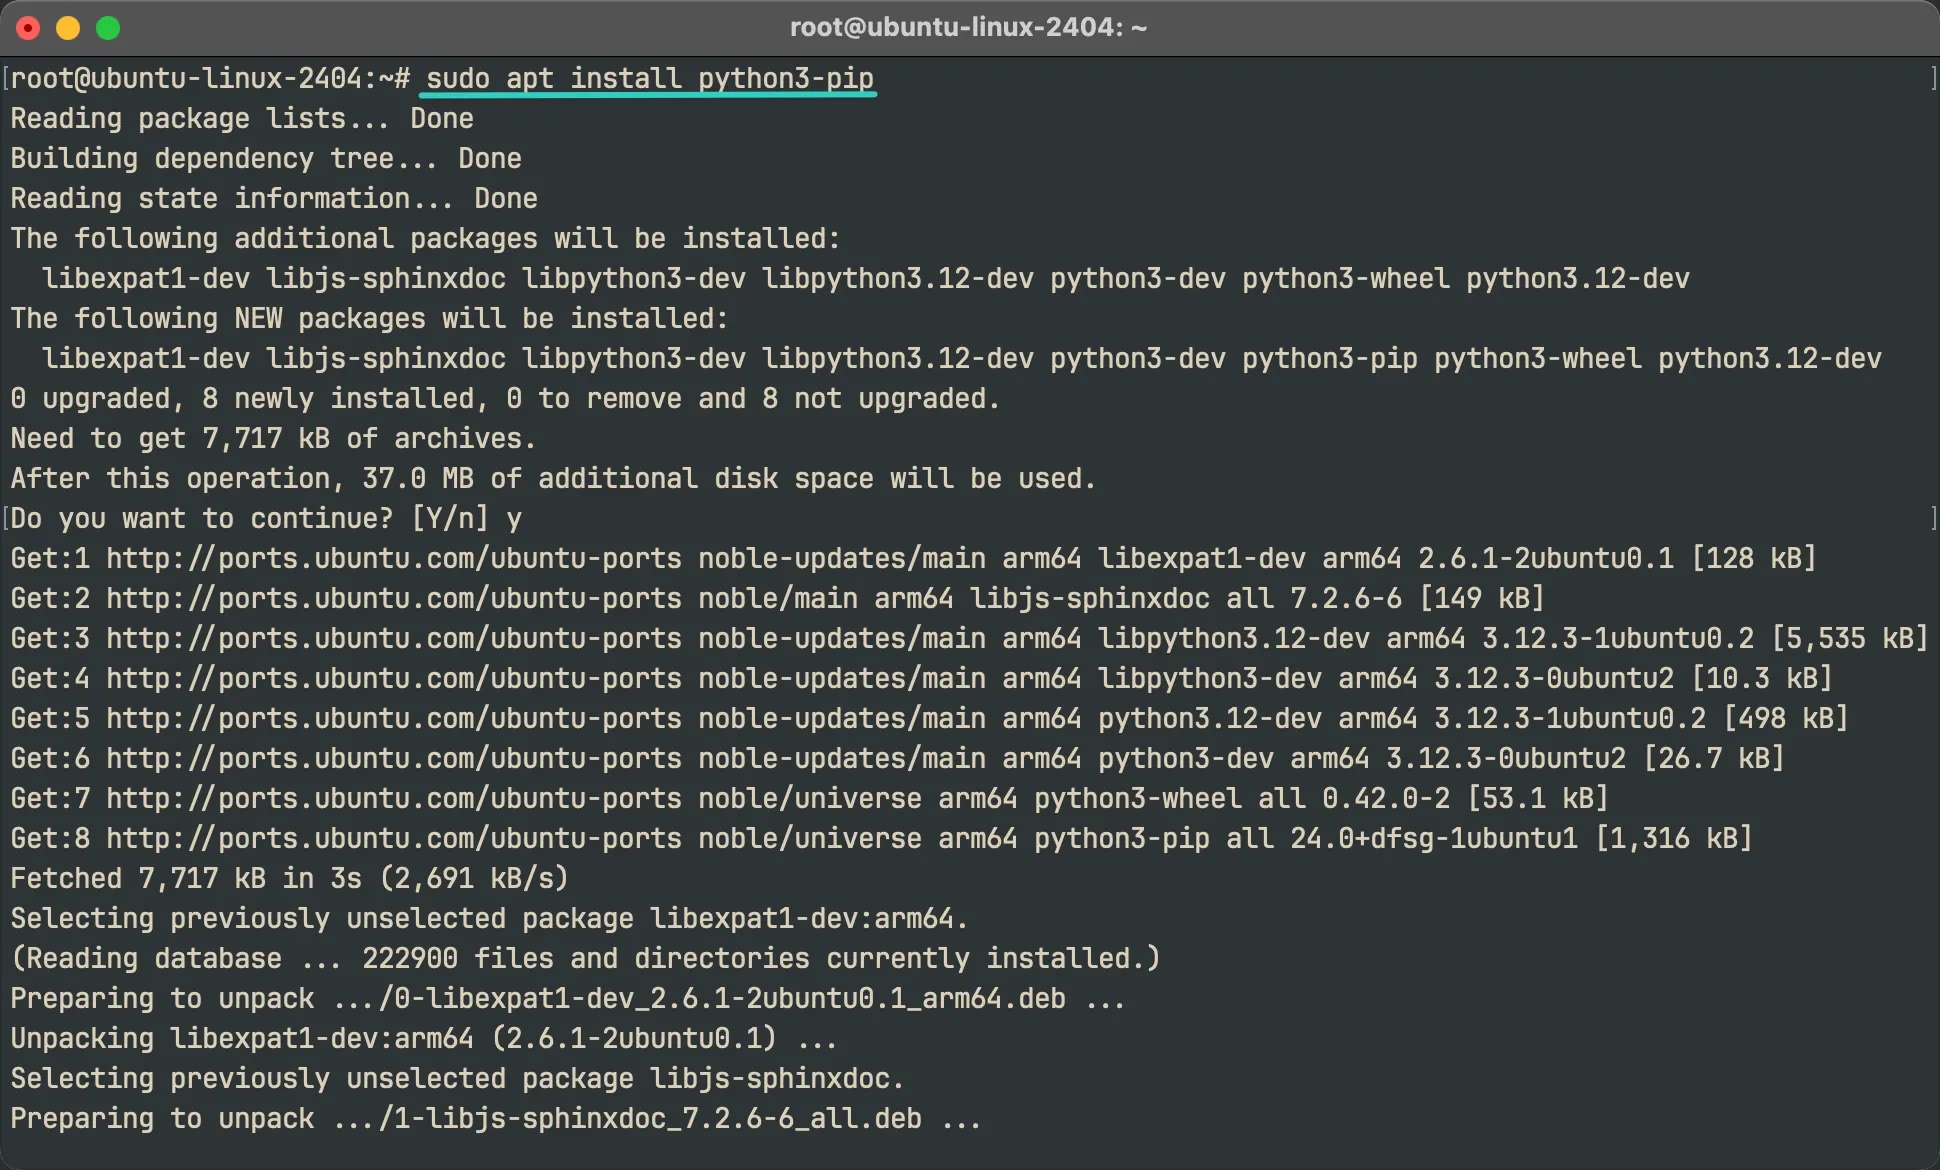Image resolution: width=1940 pixels, height=1170 pixels.
Task: Open the Get:4 libpython3-dev URL
Action: [393, 678]
